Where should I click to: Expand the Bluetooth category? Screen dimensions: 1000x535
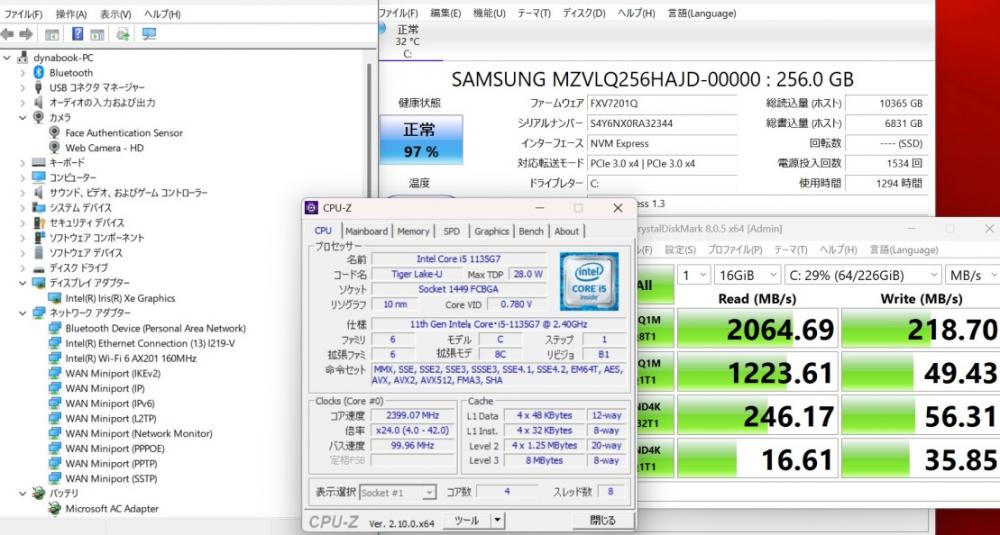(23, 73)
